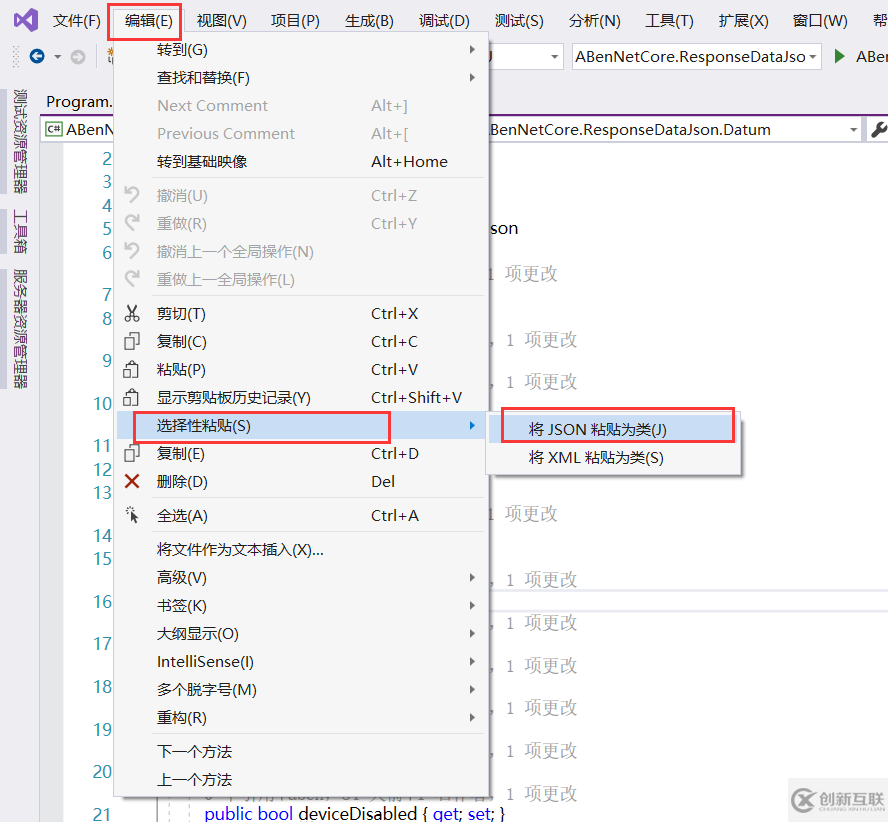Open the 视图(V) menu
This screenshot has width=888, height=822.
click(x=221, y=21)
